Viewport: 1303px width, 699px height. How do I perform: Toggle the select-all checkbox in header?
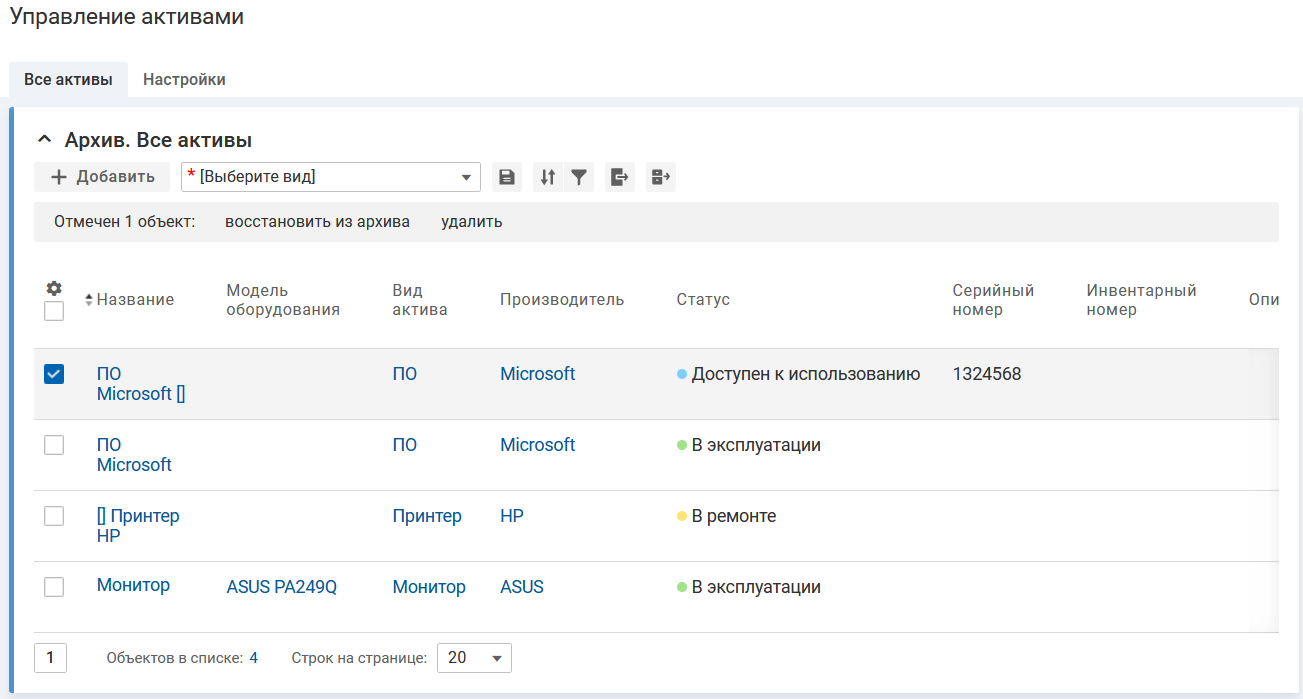pos(54,311)
